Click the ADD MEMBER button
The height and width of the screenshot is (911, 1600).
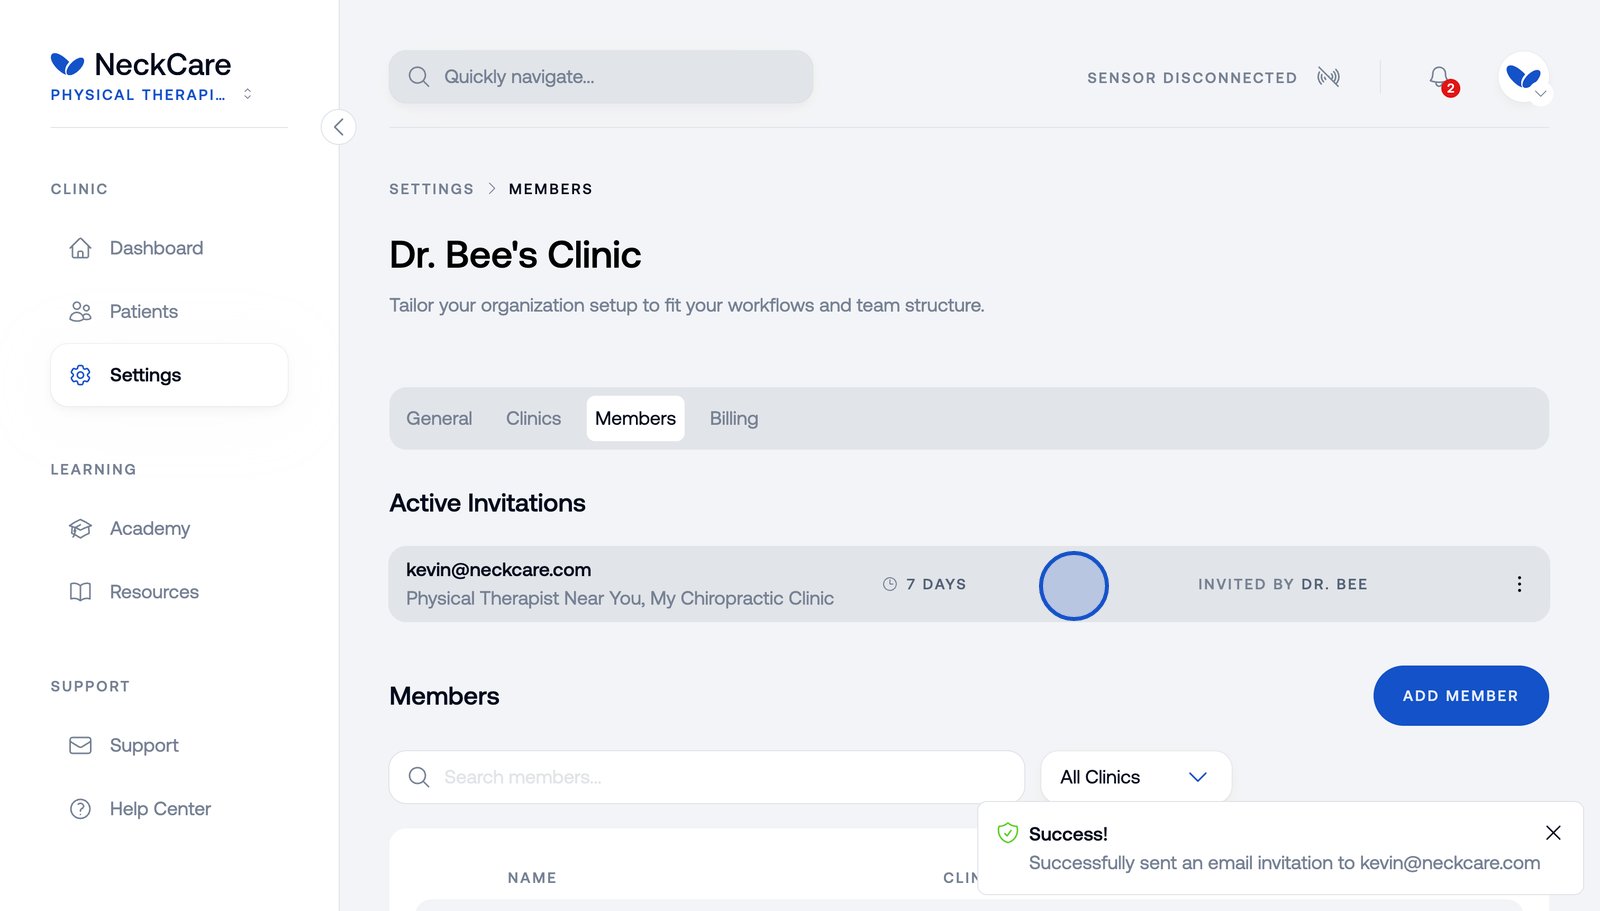[x=1460, y=695]
